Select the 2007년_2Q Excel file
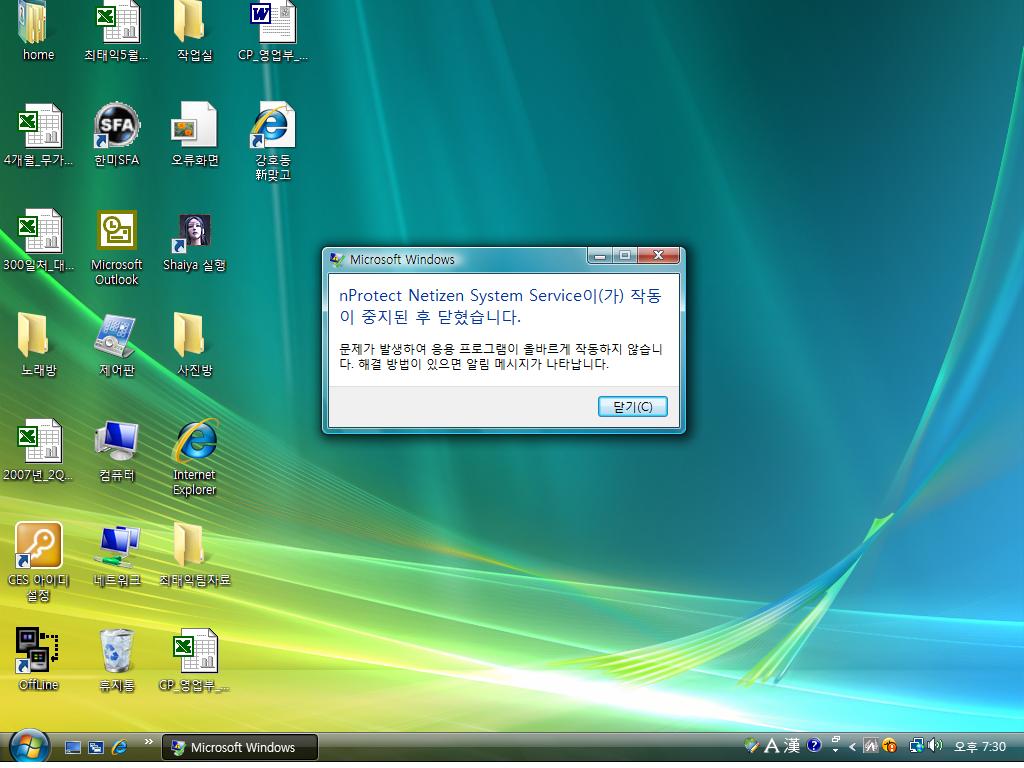The image size is (1024, 768). (39, 449)
